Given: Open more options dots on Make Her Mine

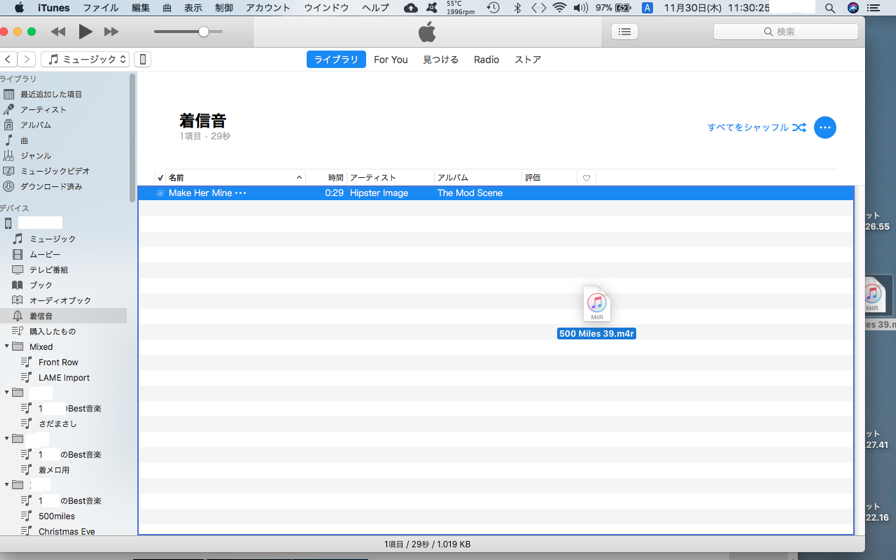Looking at the screenshot, I should click(241, 193).
